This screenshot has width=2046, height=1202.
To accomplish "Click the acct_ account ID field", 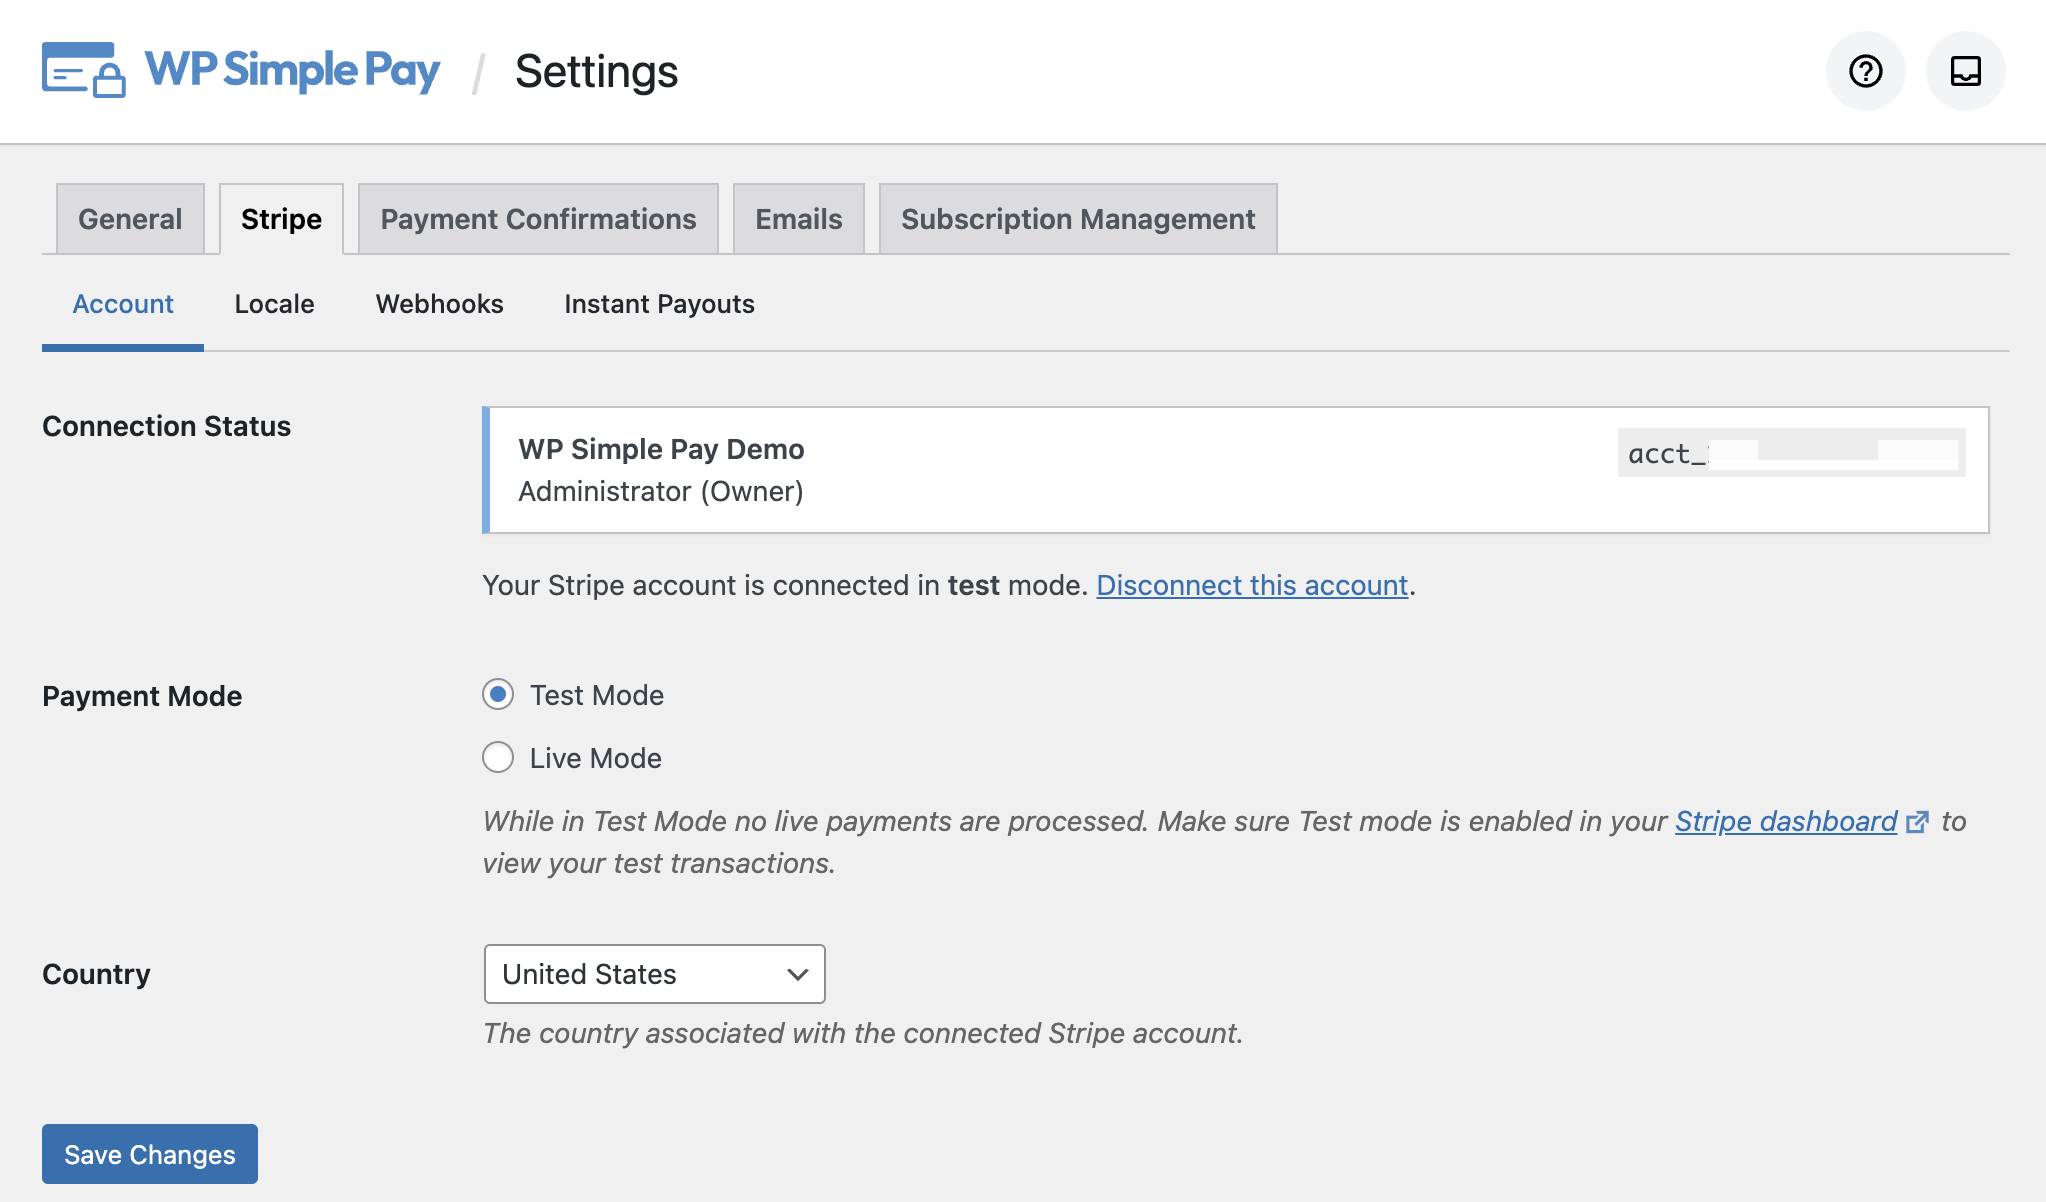I will pyautogui.click(x=1790, y=453).
